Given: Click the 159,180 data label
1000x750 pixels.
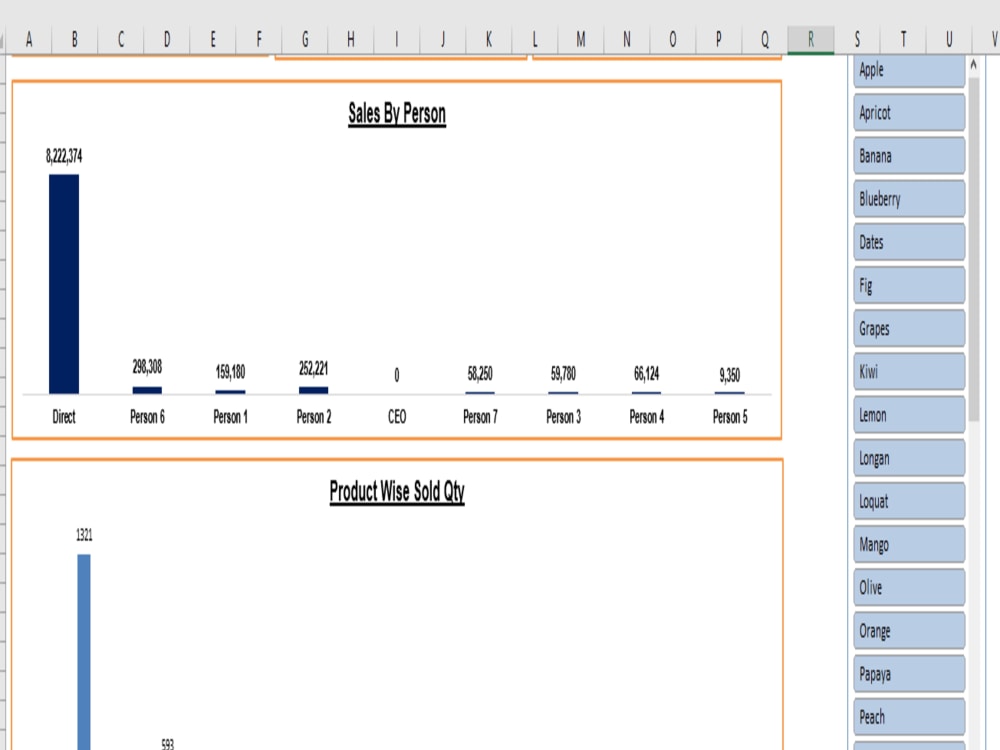Looking at the screenshot, I should tap(230, 372).
